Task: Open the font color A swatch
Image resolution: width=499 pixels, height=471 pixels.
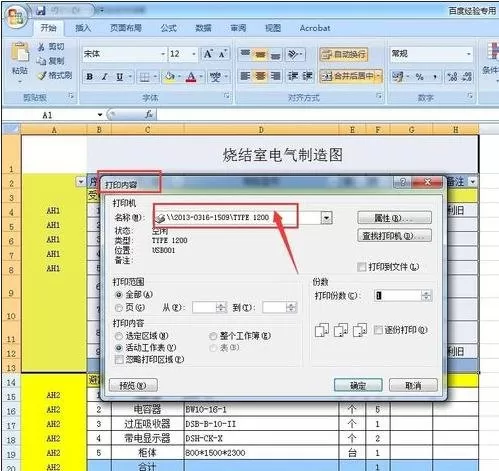Action: (x=191, y=77)
